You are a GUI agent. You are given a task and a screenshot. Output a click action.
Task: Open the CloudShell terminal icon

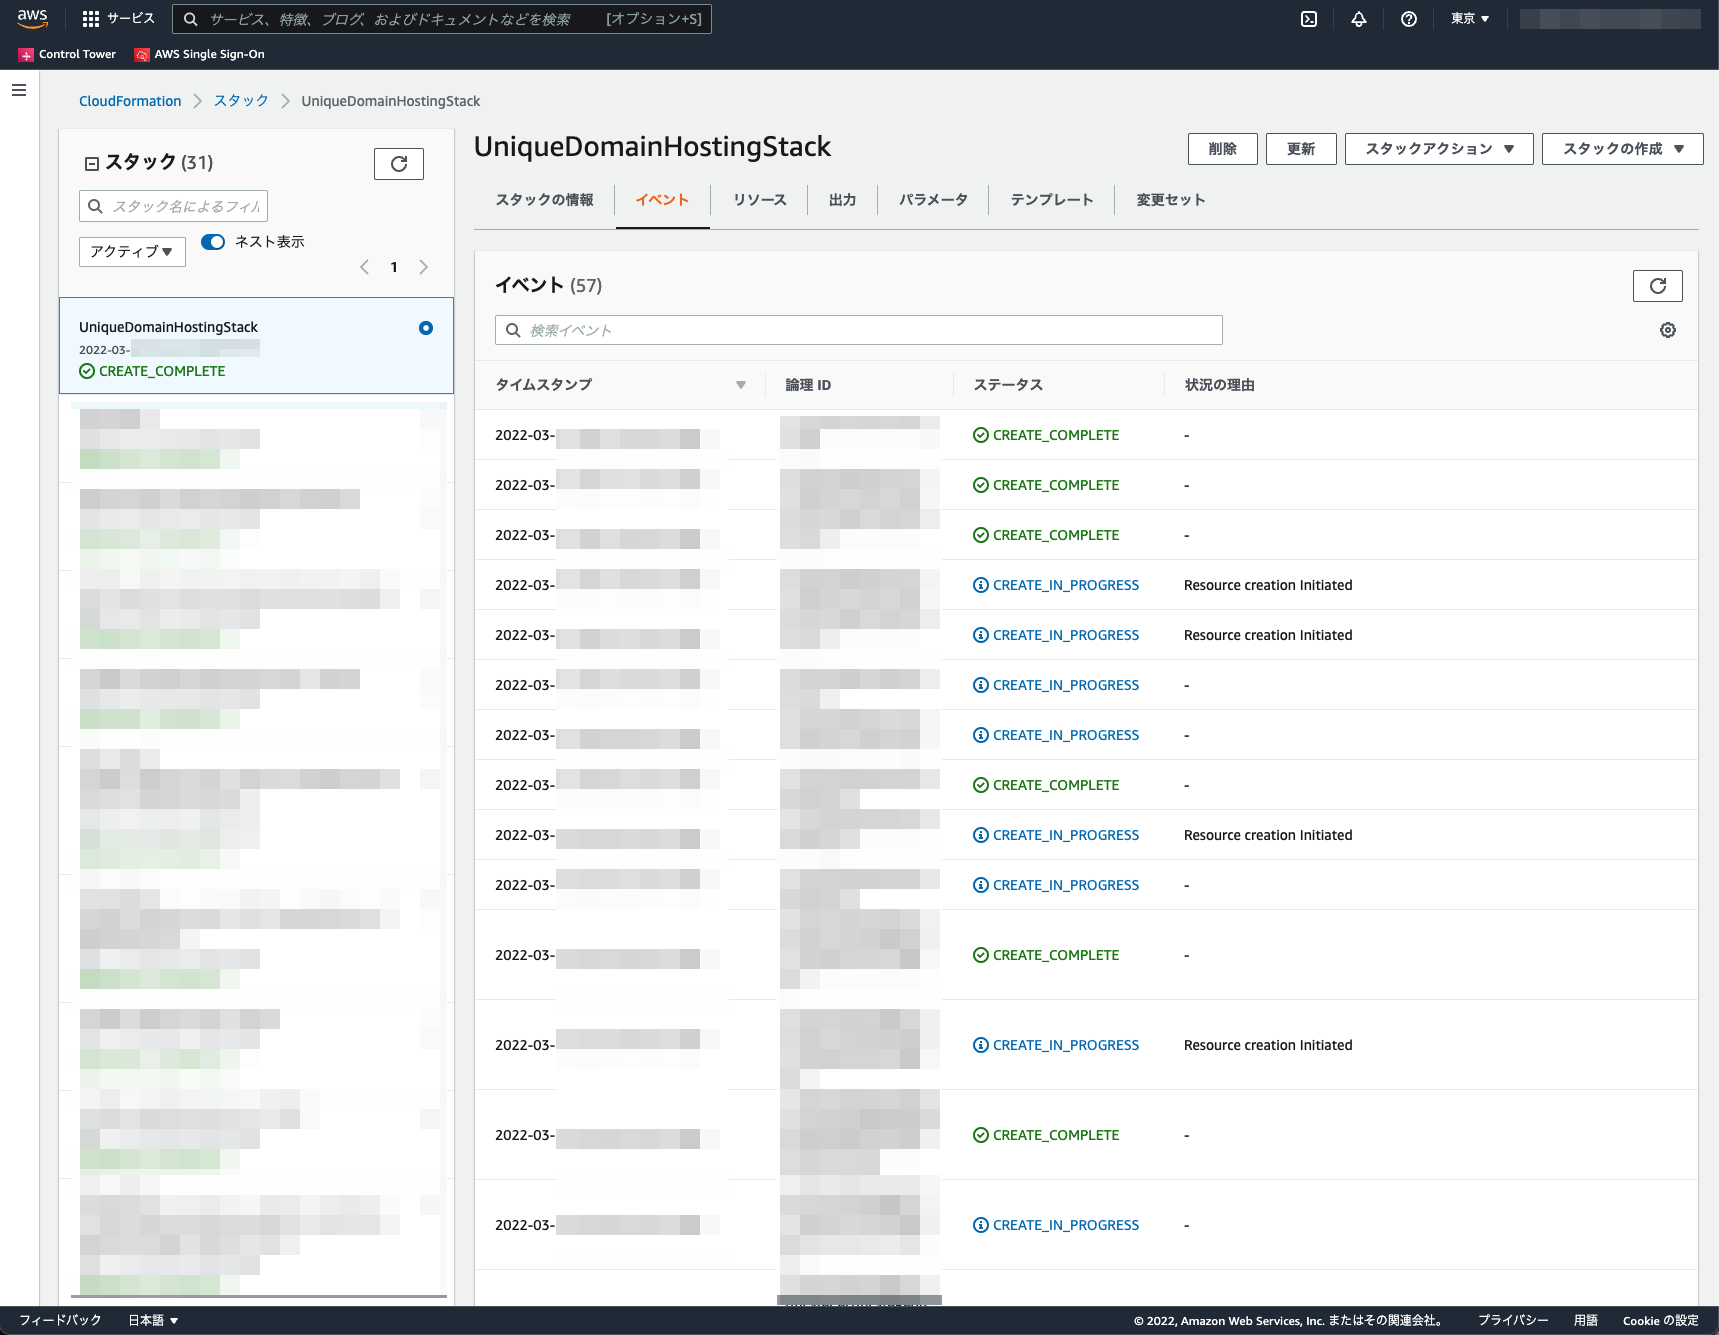point(1309,19)
